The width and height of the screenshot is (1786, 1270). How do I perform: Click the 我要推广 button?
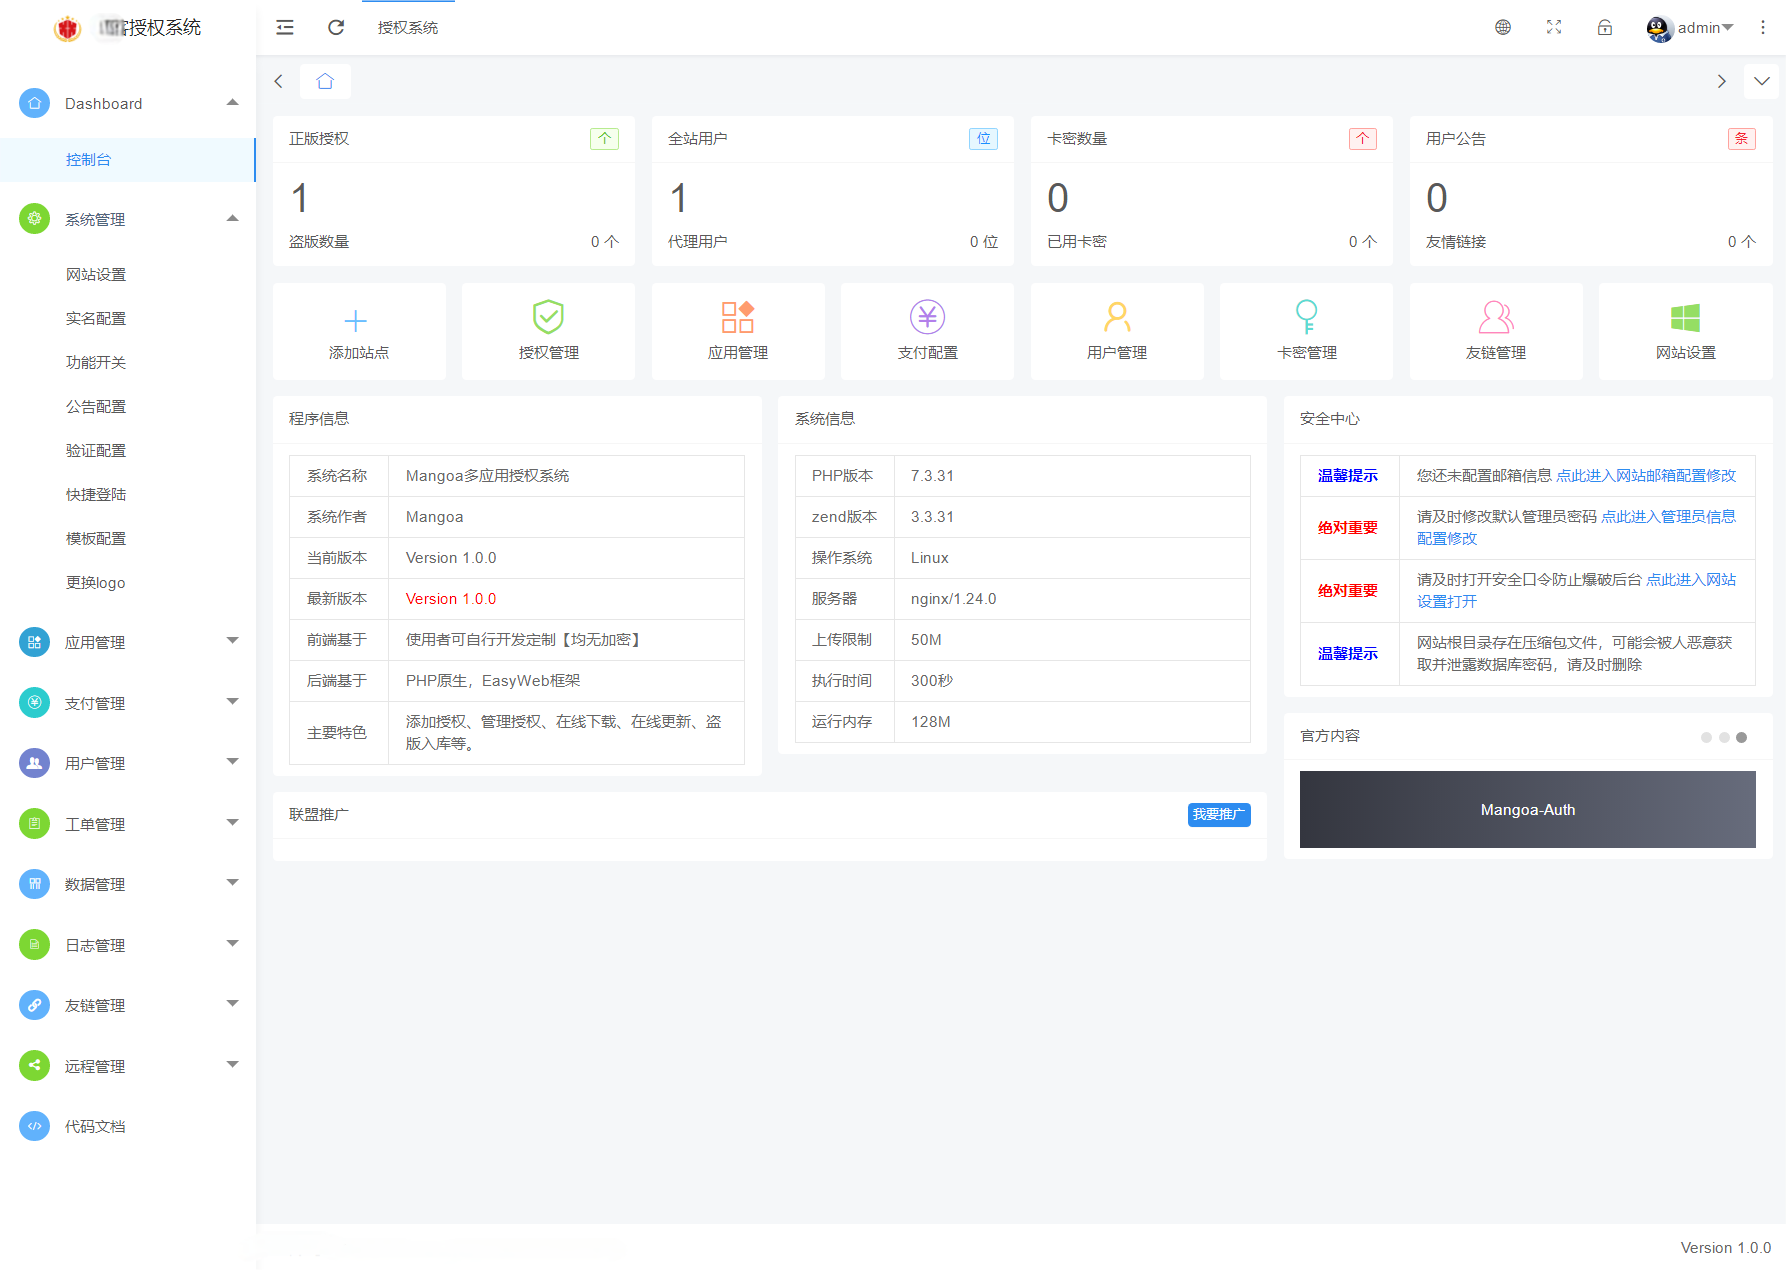(1219, 815)
